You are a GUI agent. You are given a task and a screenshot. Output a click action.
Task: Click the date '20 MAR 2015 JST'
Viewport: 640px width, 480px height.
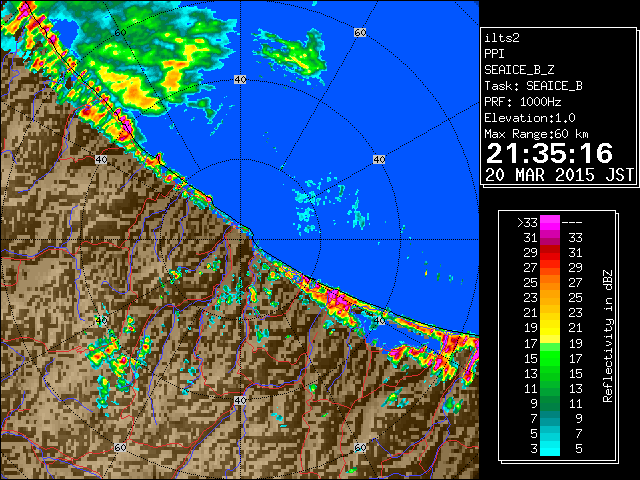(559, 175)
